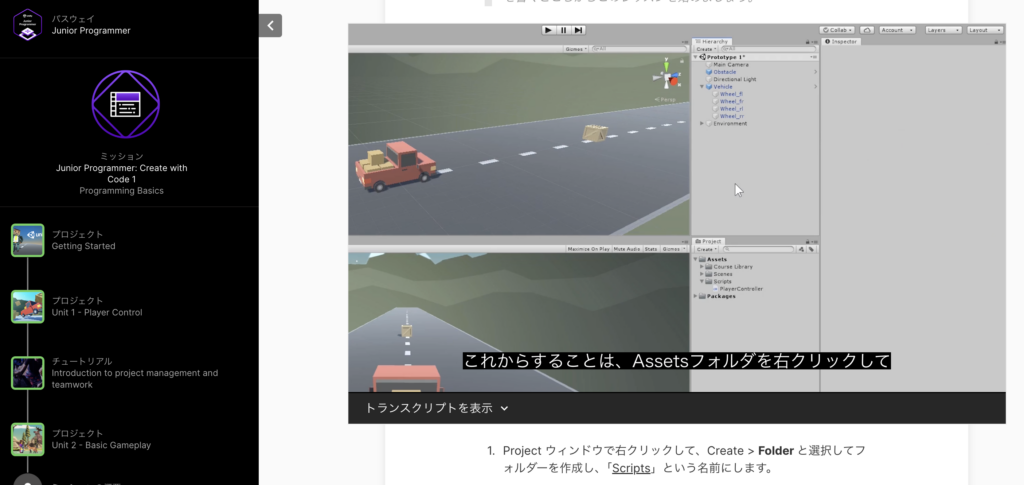Click the Pause button in Unity toolbar
The width and height of the screenshot is (1024, 485).
[563, 30]
